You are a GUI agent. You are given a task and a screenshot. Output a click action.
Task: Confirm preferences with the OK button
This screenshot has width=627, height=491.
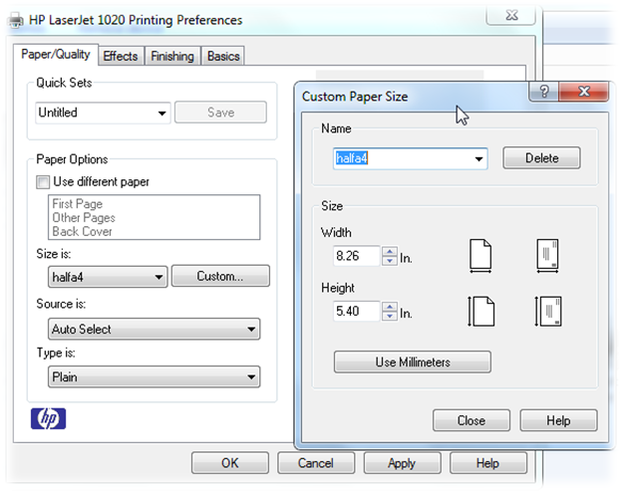pyautogui.click(x=230, y=463)
